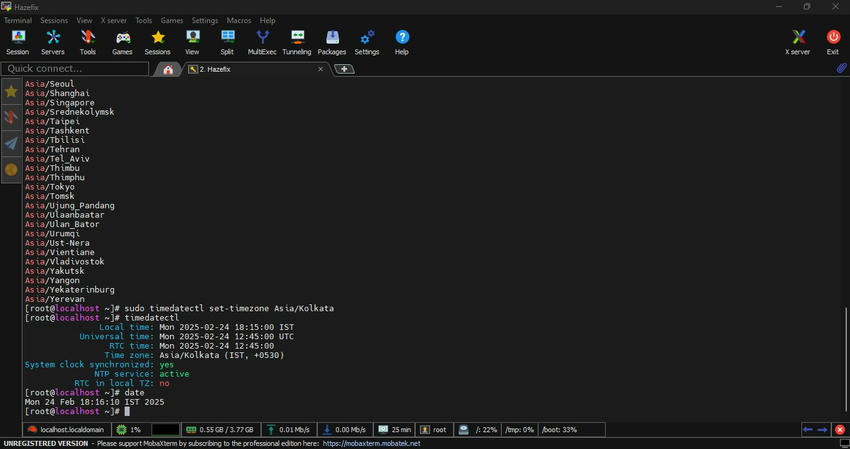Toggle the X server icon

(x=797, y=41)
